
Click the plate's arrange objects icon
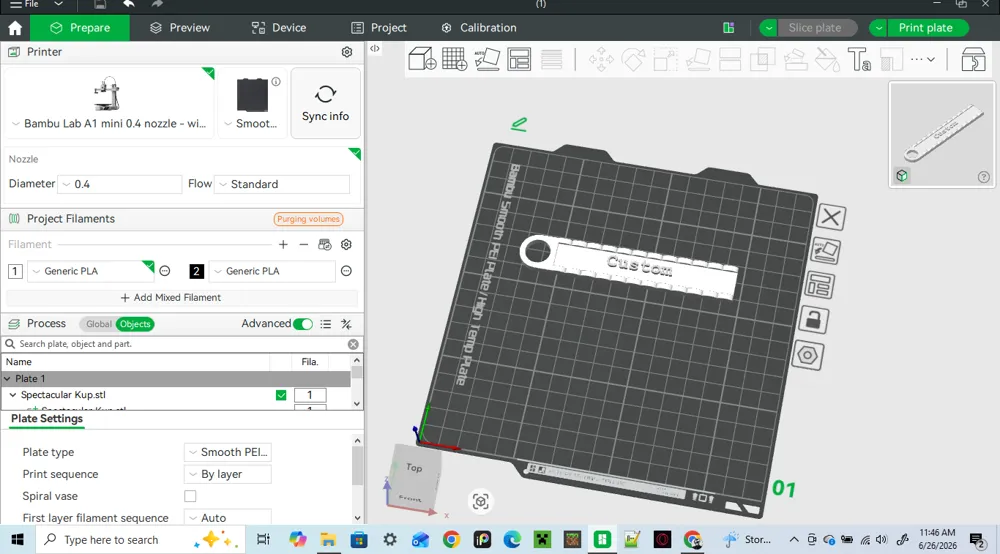(820, 285)
